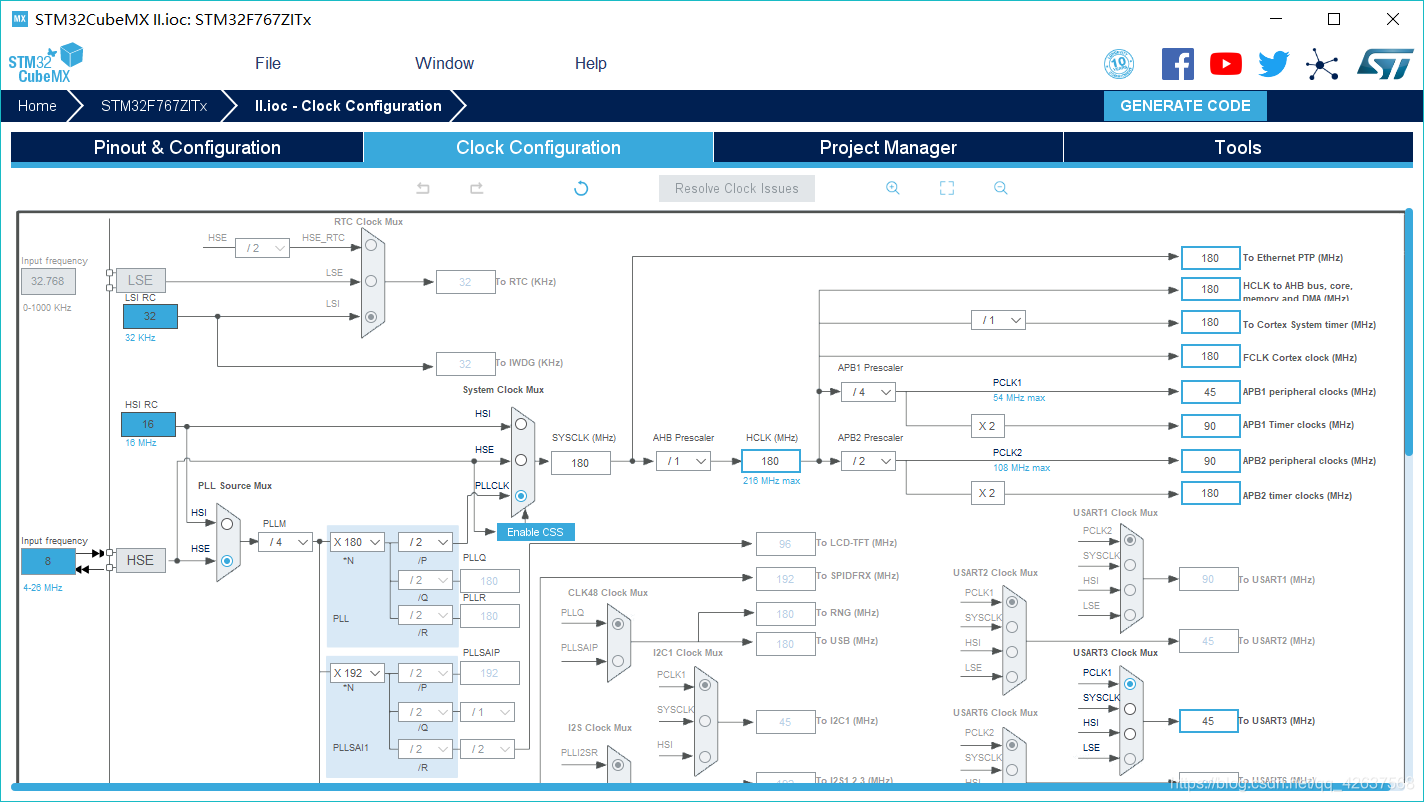Open the PLLSAI1 /R divider dropdown
1424x802 pixels.
point(425,749)
